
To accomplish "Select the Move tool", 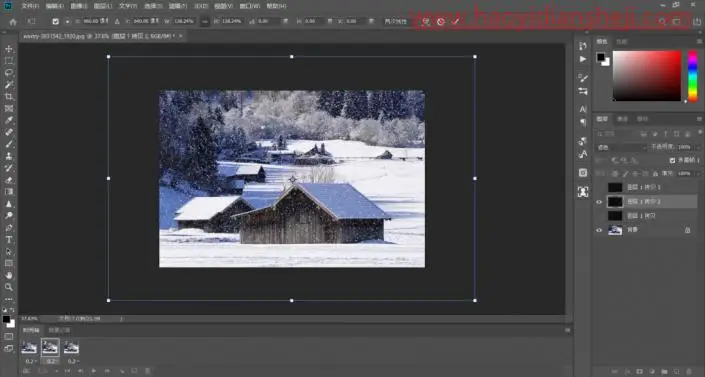I will pos(9,49).
